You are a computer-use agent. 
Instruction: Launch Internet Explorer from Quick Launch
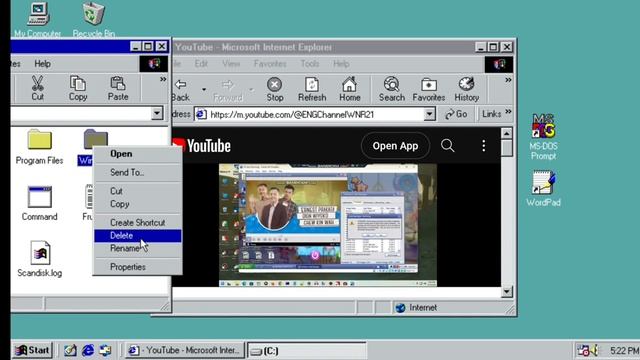pos(88,350)
